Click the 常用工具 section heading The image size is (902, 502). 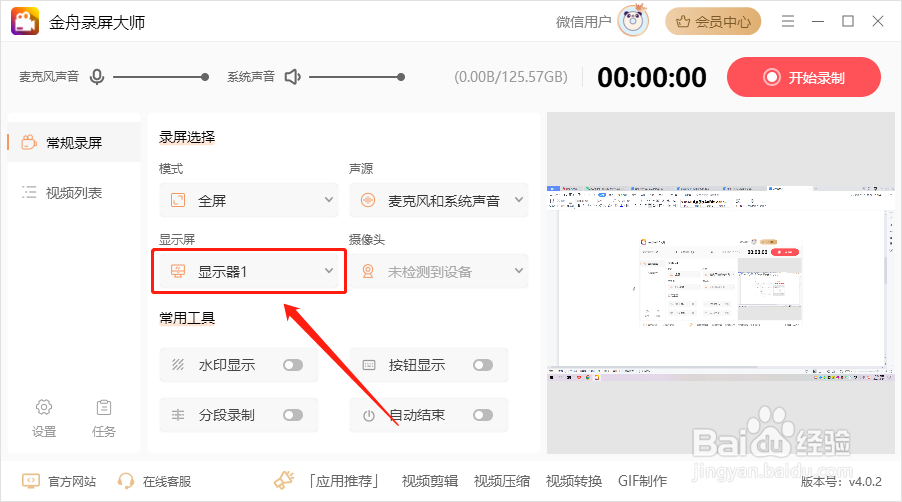click(187, 318)
